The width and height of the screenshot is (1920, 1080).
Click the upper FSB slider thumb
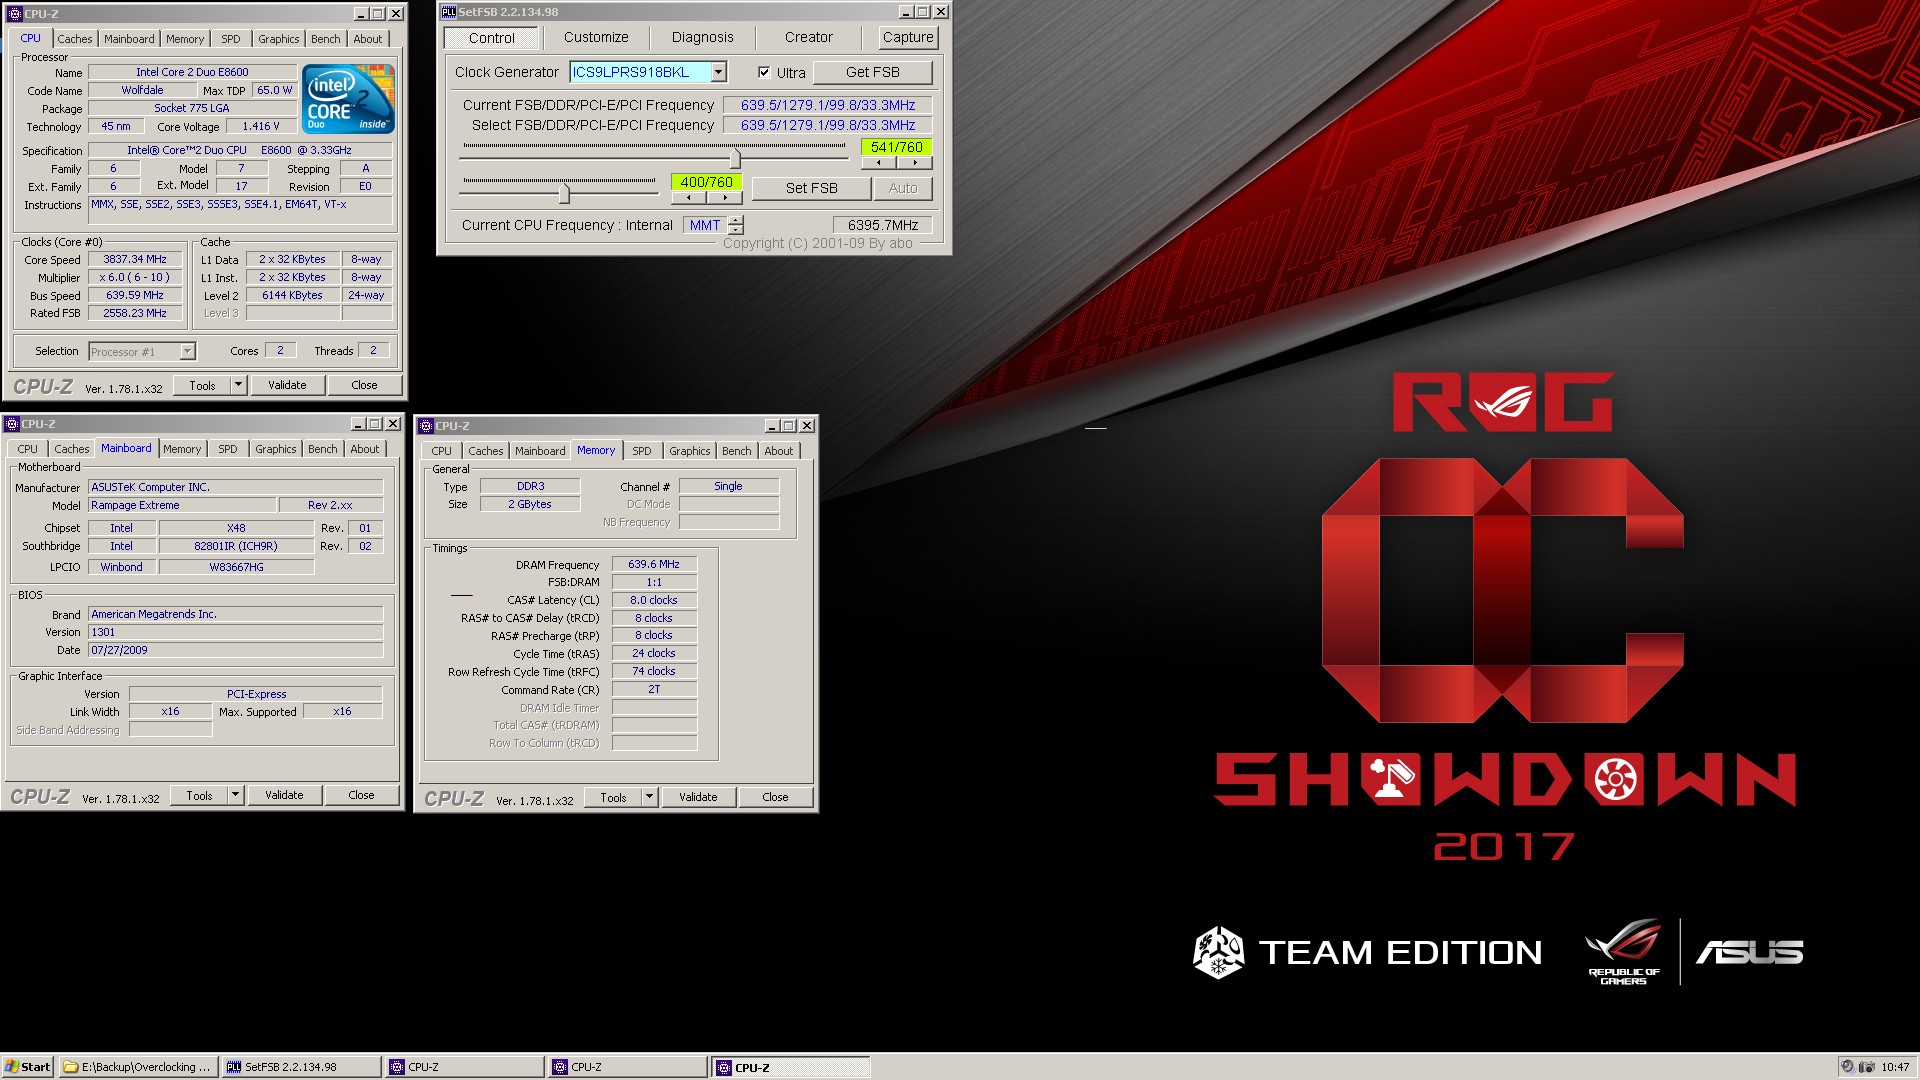click(x=736, y=158)
